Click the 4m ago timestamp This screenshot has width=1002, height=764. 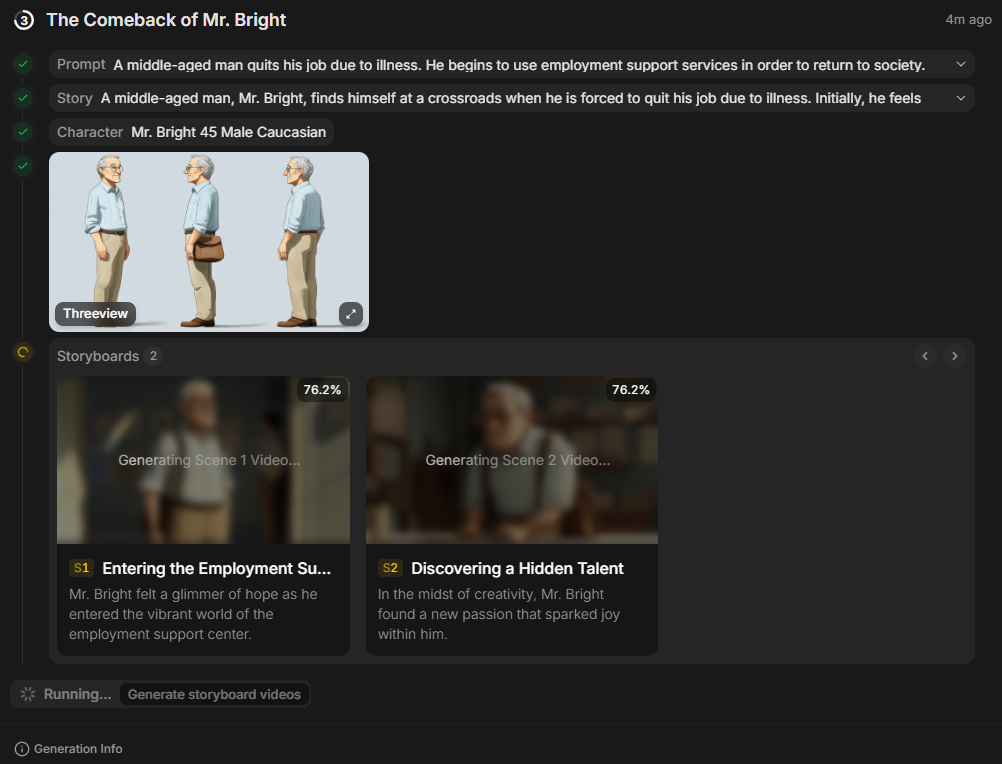coord(968,20)
